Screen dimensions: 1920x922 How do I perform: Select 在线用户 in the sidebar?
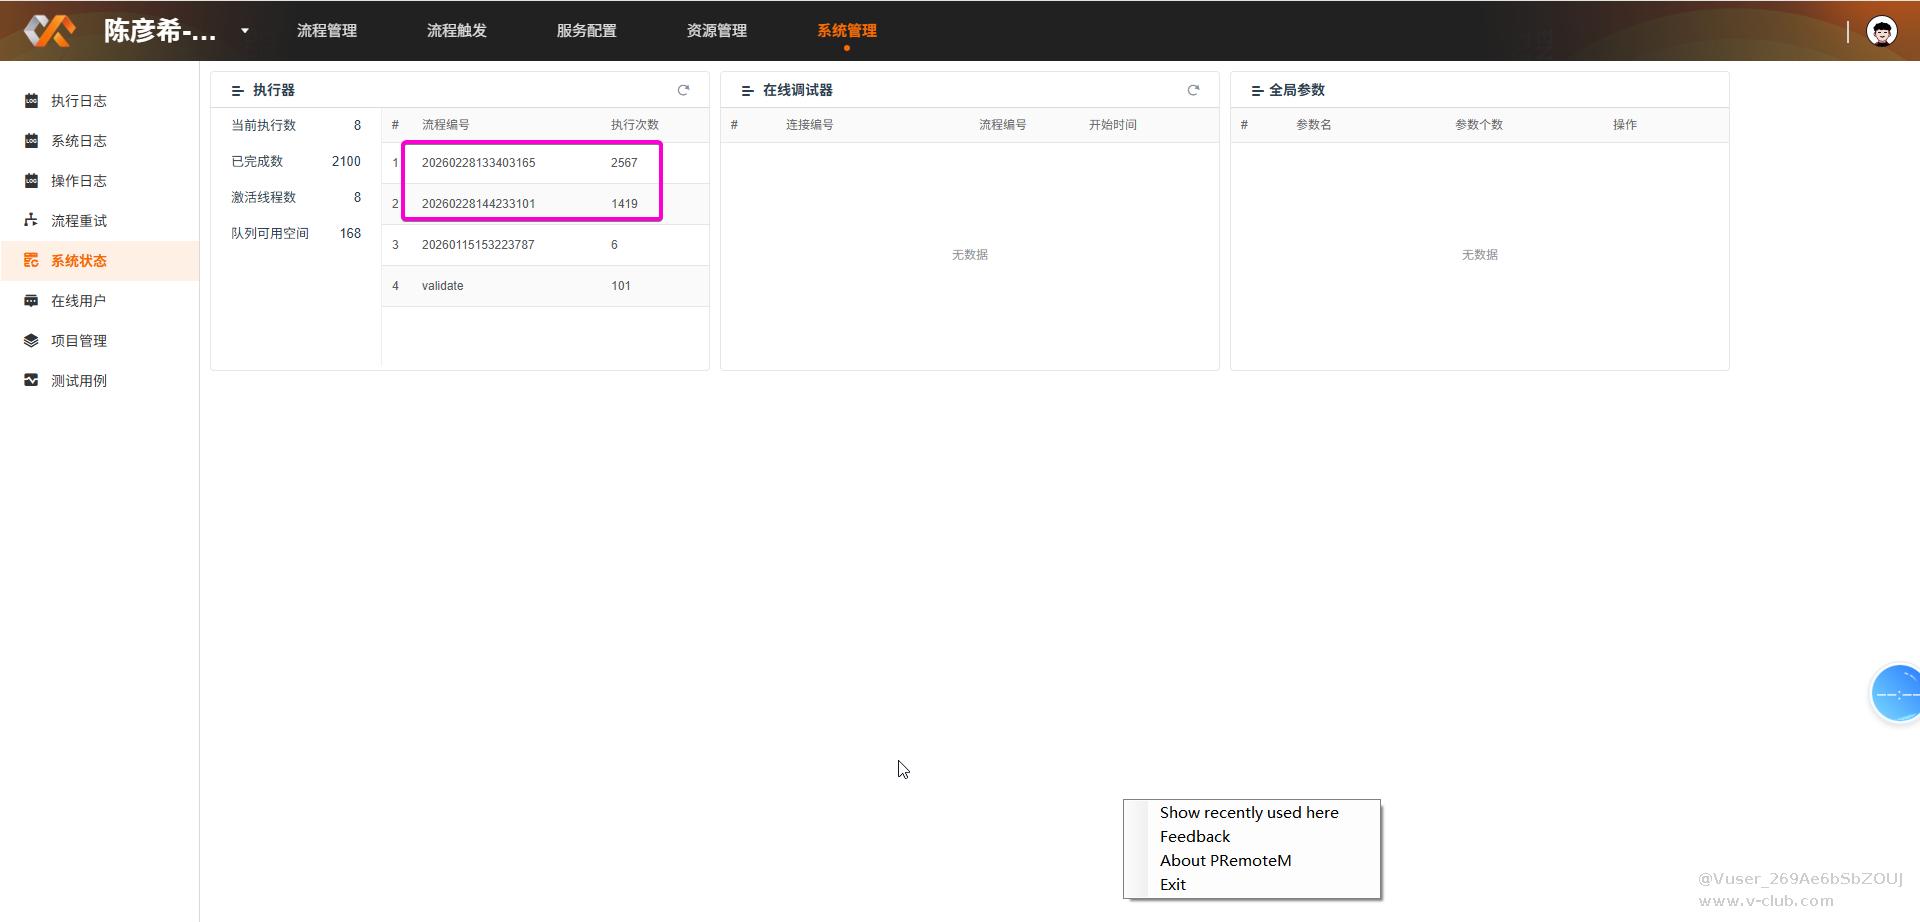tap(78, 301)
